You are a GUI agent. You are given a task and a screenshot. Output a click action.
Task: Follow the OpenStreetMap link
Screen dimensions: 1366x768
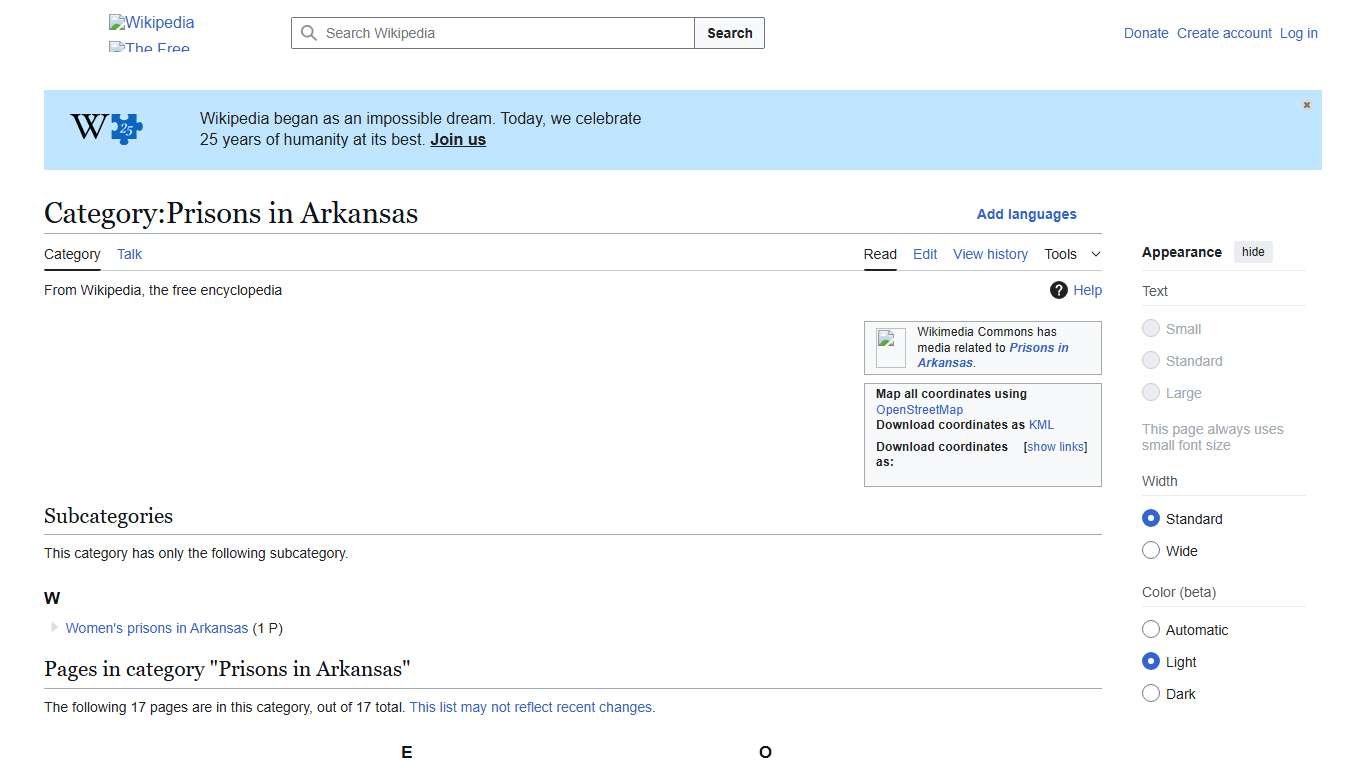point(918,409)
